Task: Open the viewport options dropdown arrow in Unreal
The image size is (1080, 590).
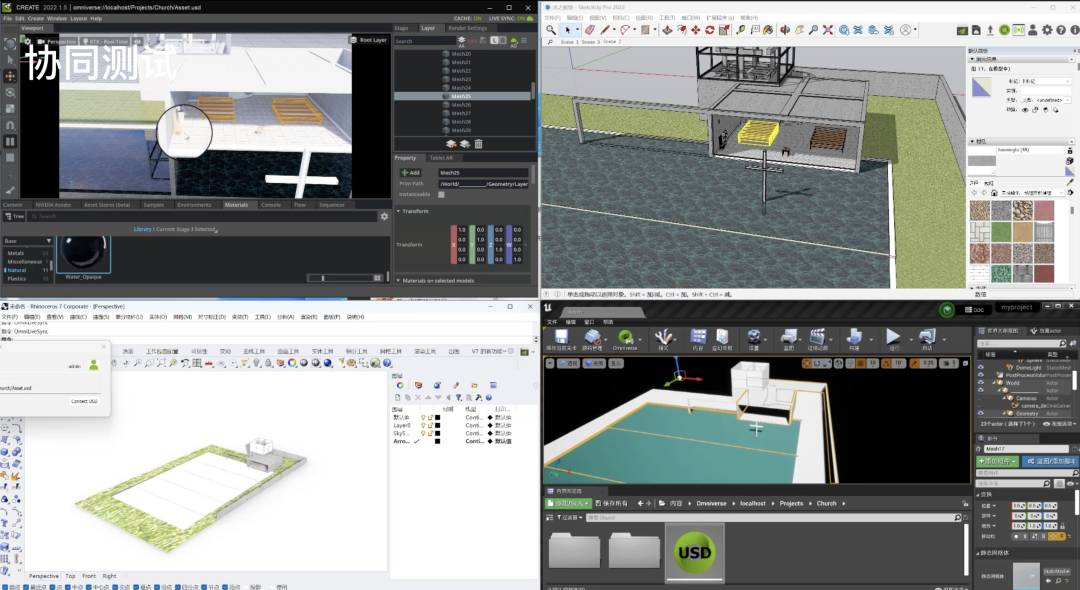Action: pyautogui.click(x=550, y=363)
